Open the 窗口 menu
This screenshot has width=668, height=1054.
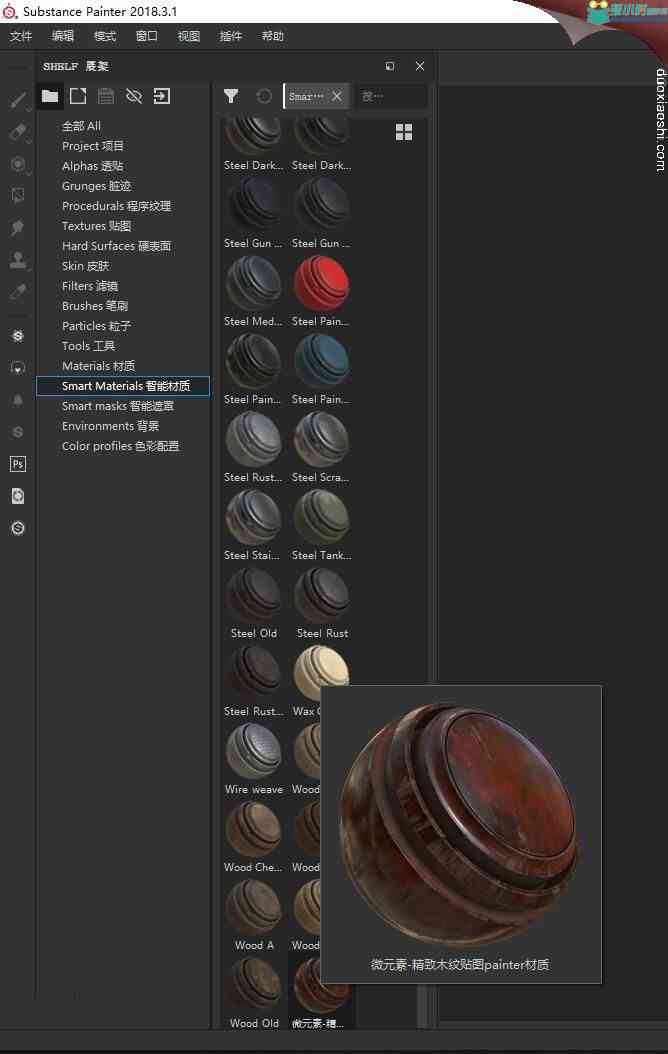(147, 36)
